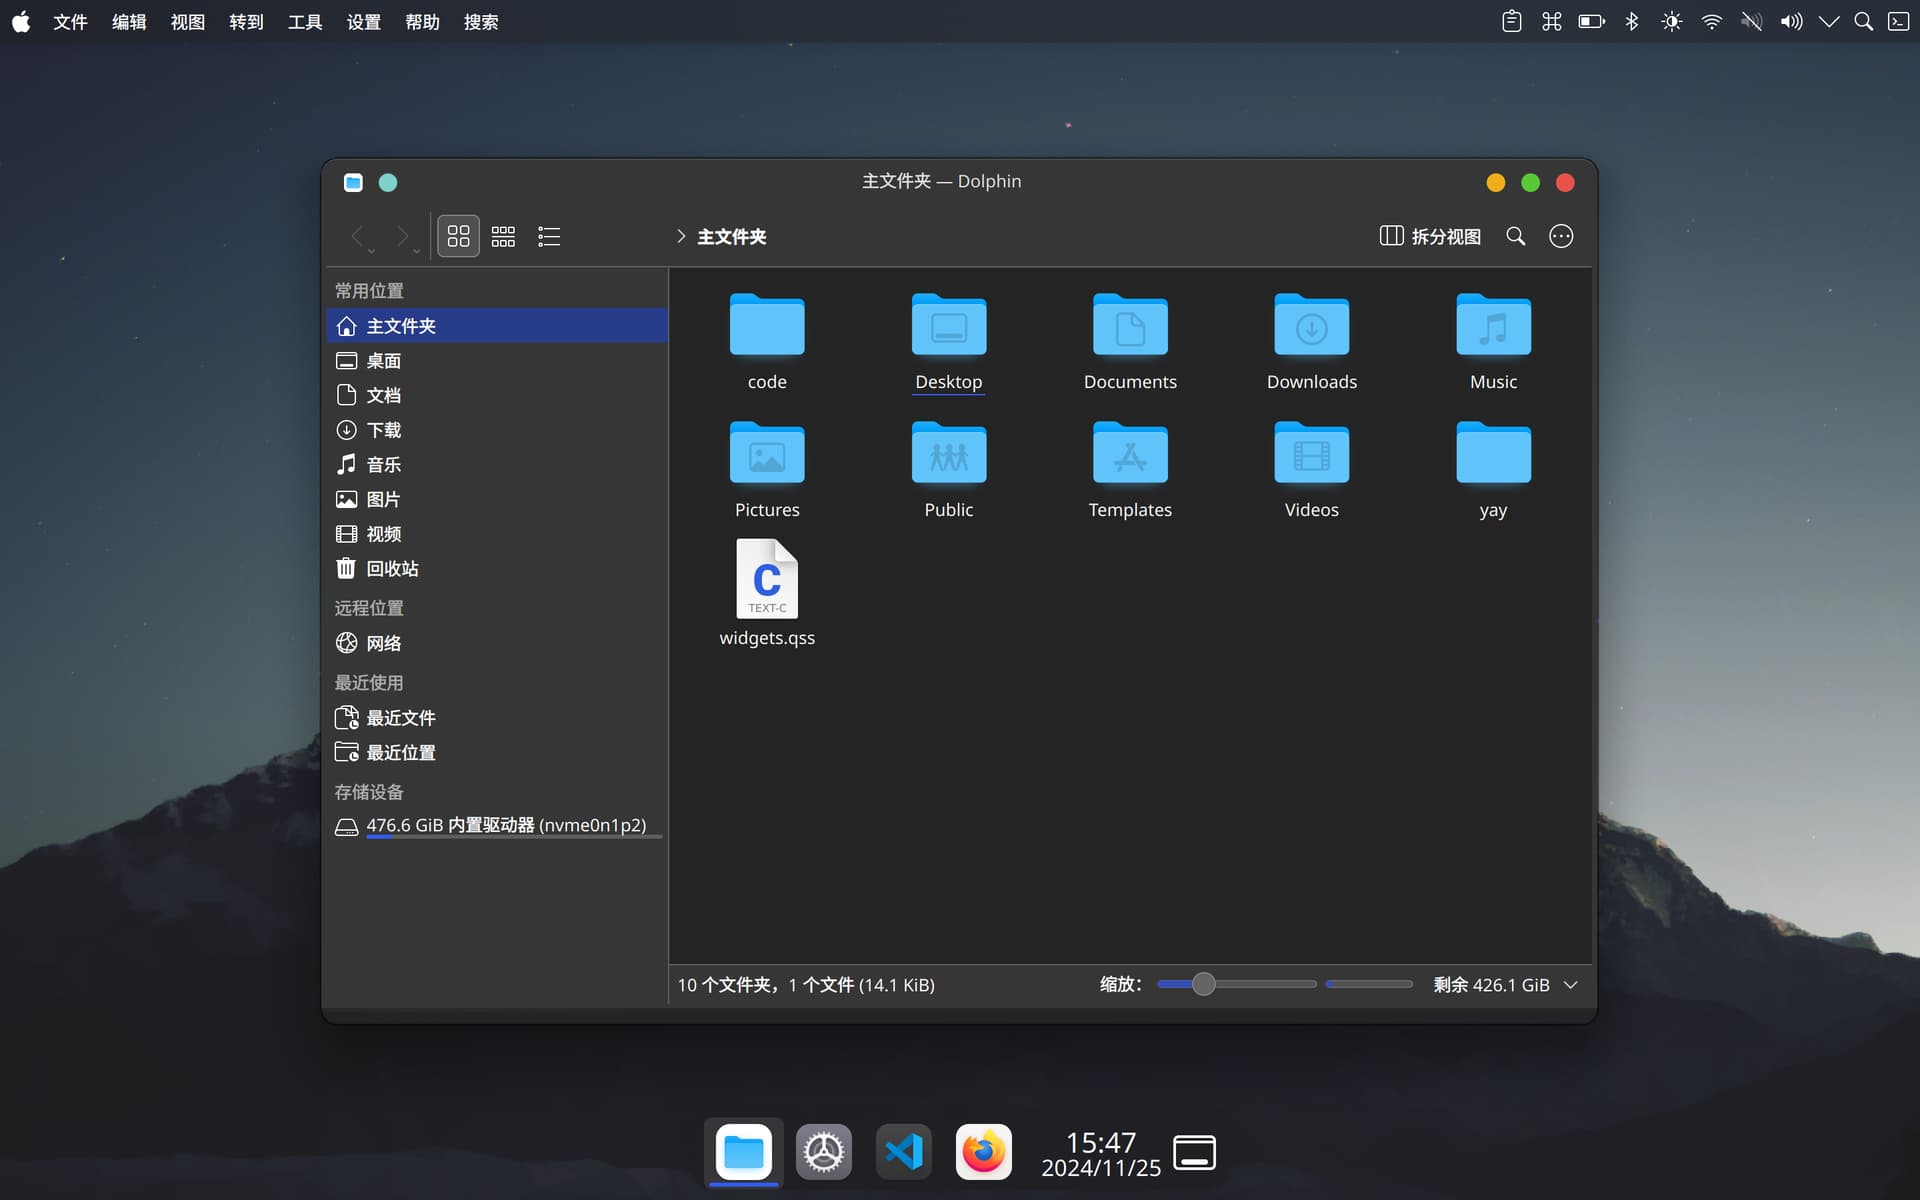Screen dimensions: 1920x1200
Task: Open the search magnifier in Dolphin toolbar
Action: [1516, 236]
